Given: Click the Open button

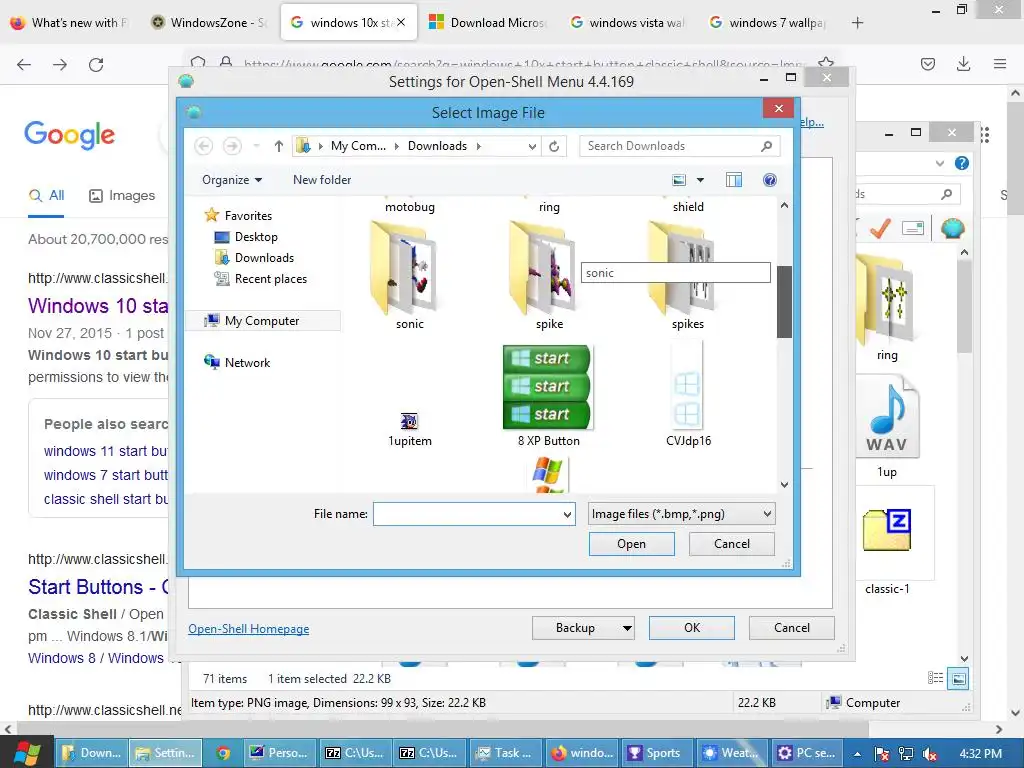Looking at the screenshot, I should 632,544.
